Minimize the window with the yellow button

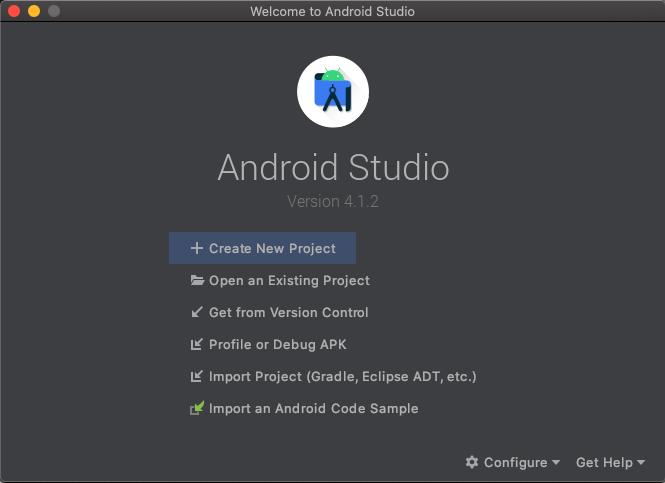click(34, 11)
